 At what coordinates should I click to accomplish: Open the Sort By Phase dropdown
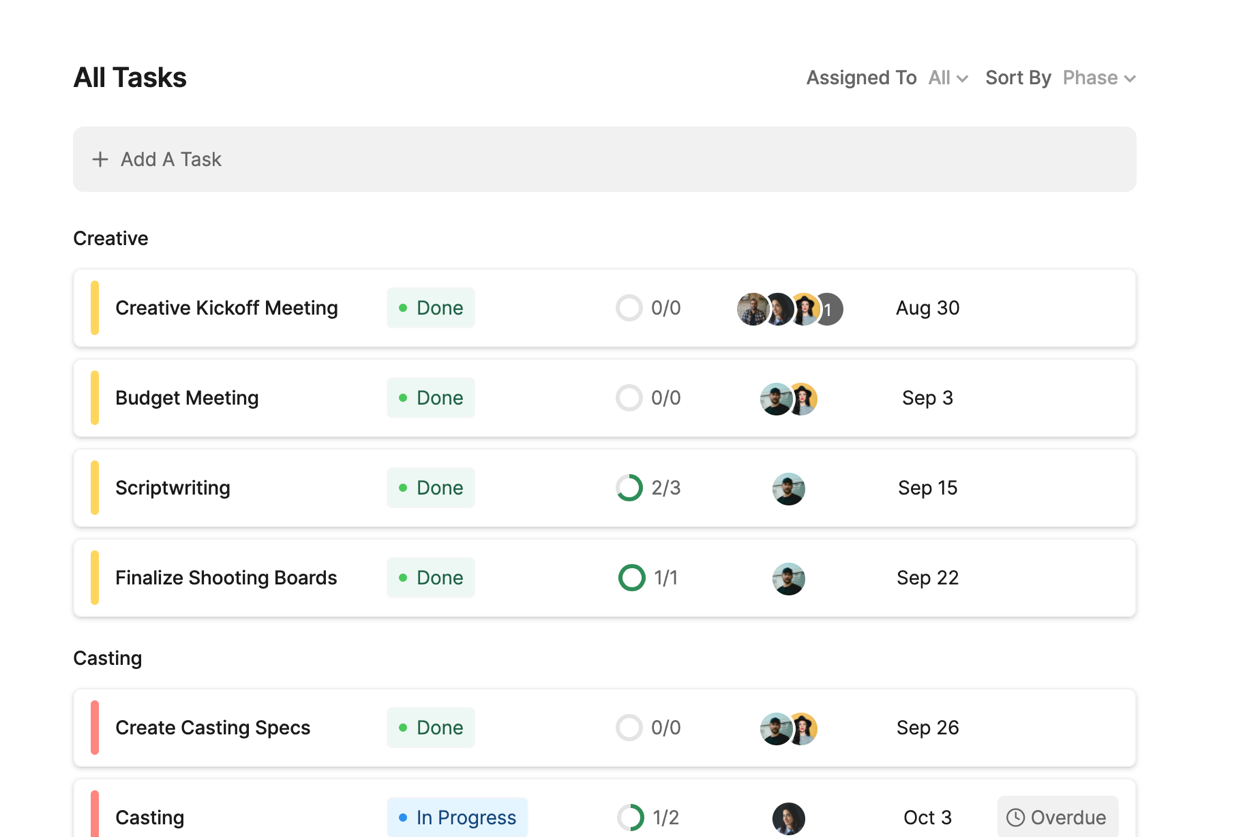tap(1098, 78)
